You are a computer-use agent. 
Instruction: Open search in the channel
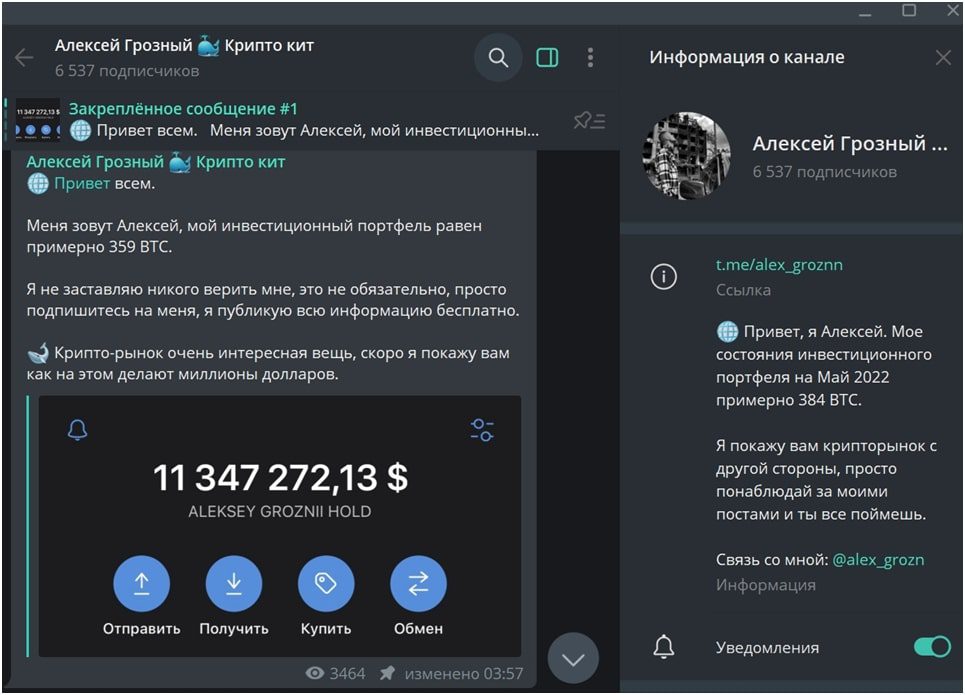click(498, 58)
